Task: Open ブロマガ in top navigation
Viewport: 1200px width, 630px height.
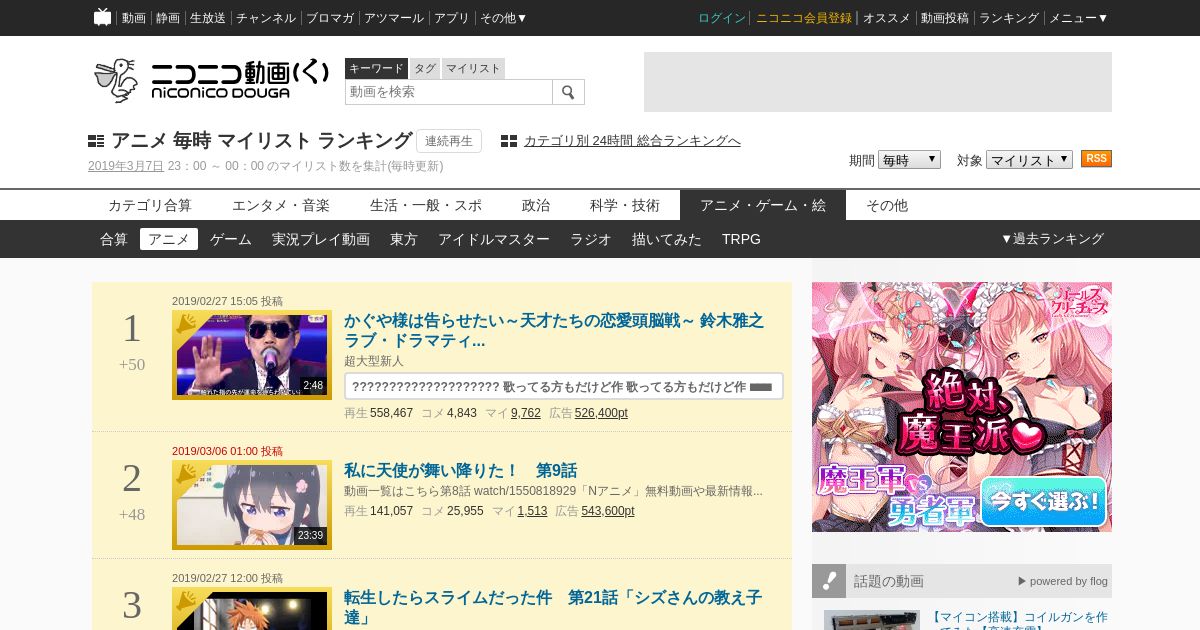Action: [330, 18]
